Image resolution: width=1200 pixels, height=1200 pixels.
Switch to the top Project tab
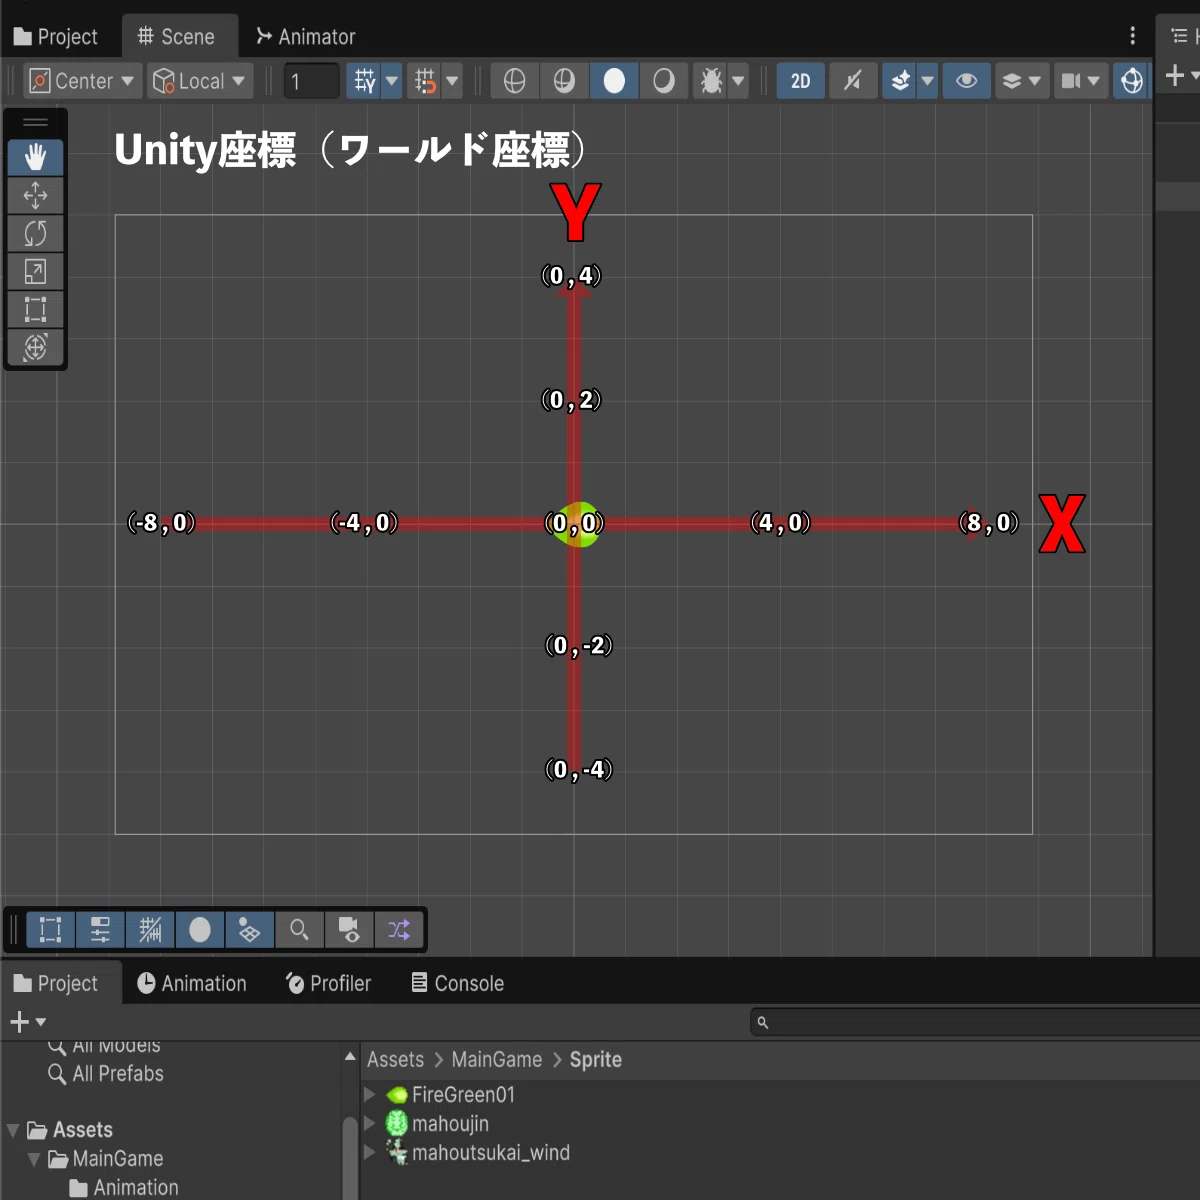(56, 37)
